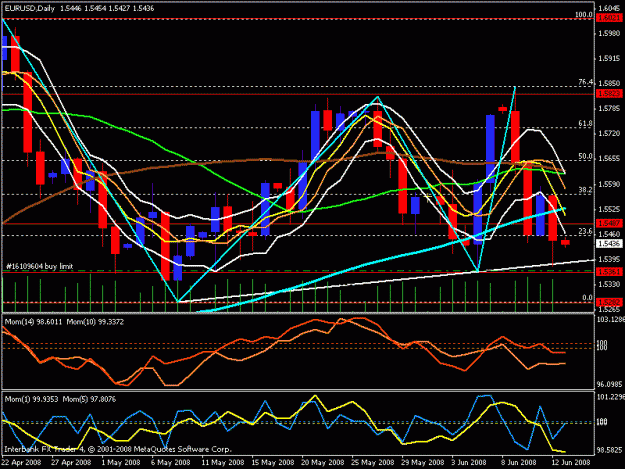Click the 1 May 2008 date label

coord(121,463)
